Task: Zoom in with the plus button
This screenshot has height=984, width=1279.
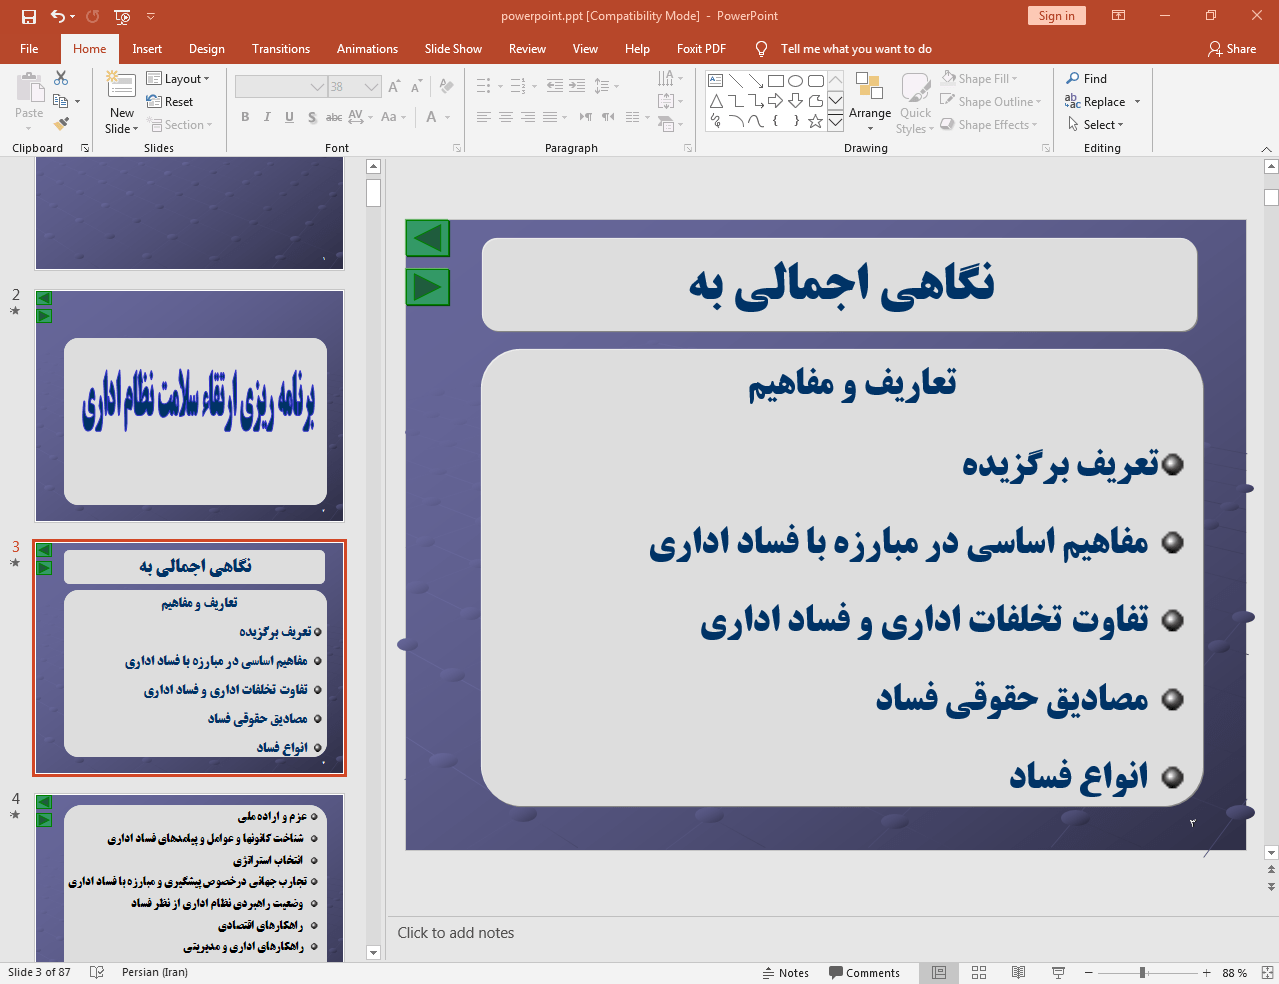Action: point(1207,972)
